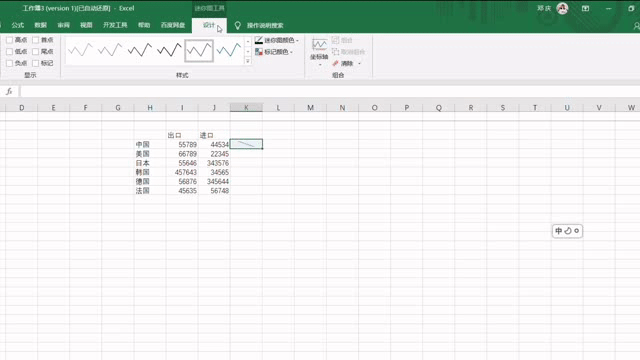Image resolution: width=640 pixels, height=360 pixels.
Task: Click cell with value 56748
Action: [214, 191]
